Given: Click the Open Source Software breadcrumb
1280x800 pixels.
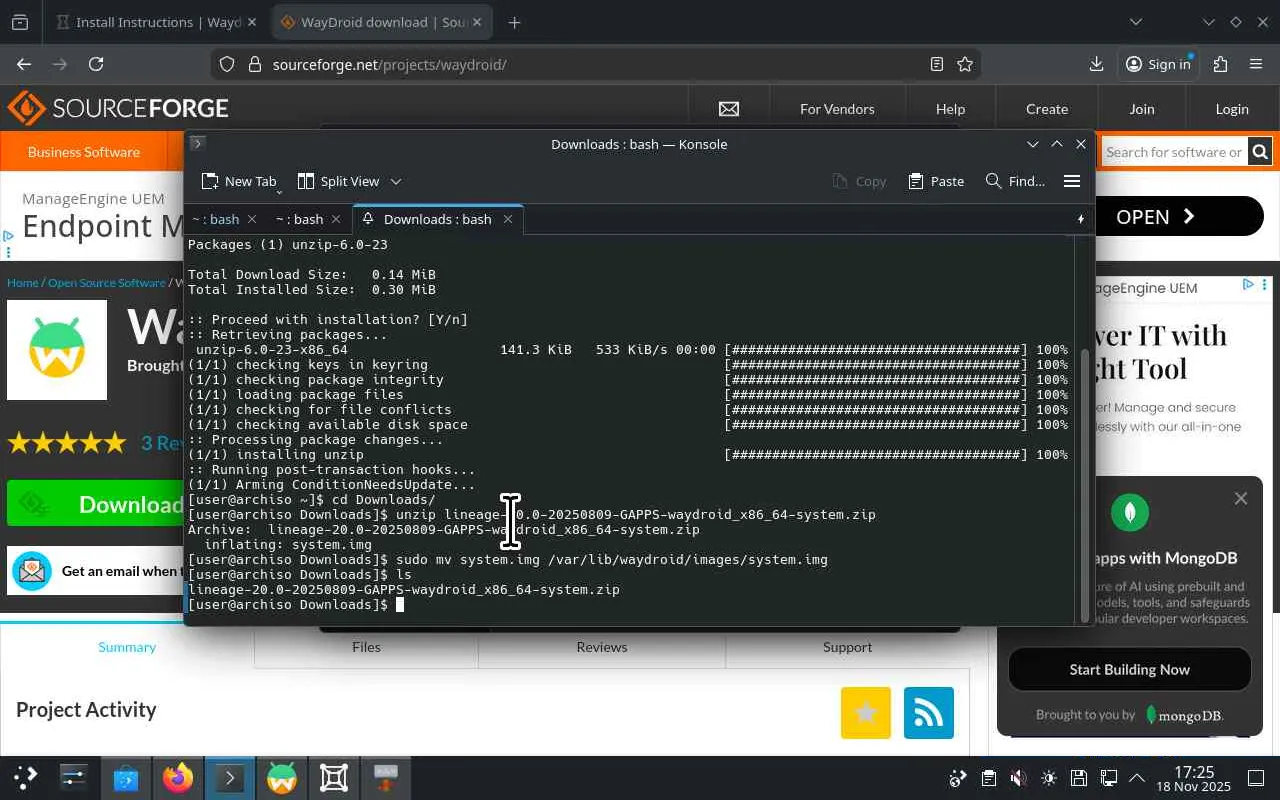Looking at the screenshot, I should click(107, 283).
